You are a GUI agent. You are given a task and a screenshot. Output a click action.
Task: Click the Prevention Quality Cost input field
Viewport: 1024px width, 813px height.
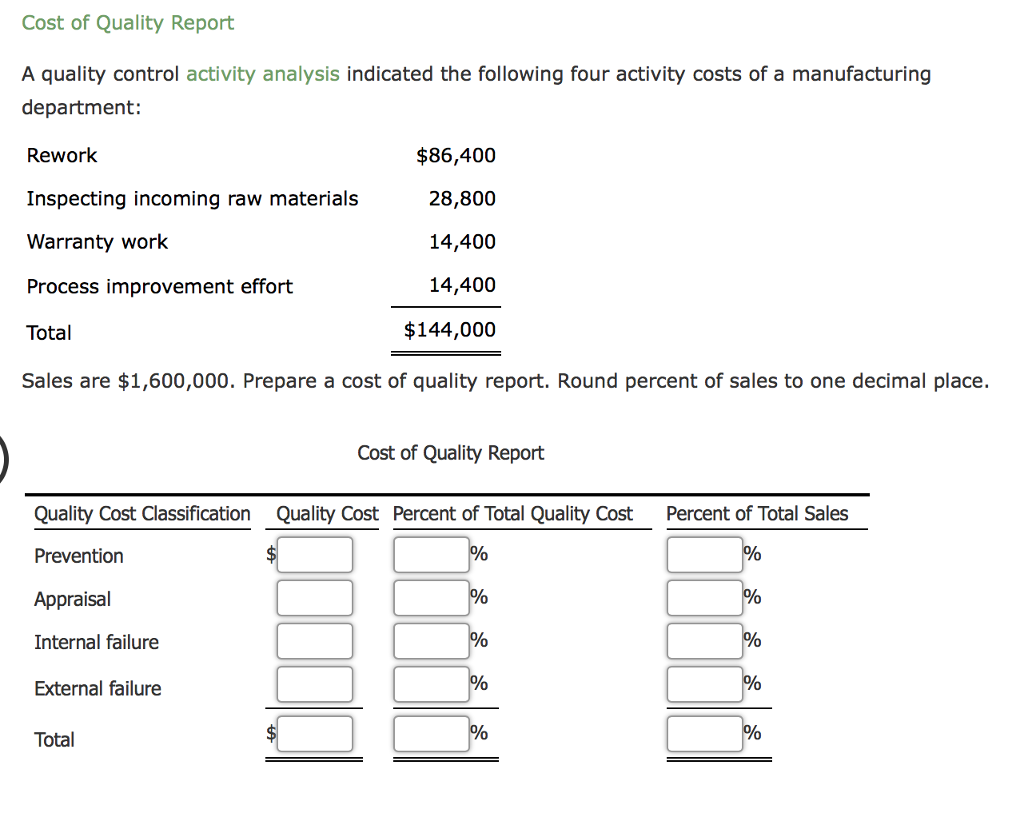pyautogui.click(x=314, y=554)
